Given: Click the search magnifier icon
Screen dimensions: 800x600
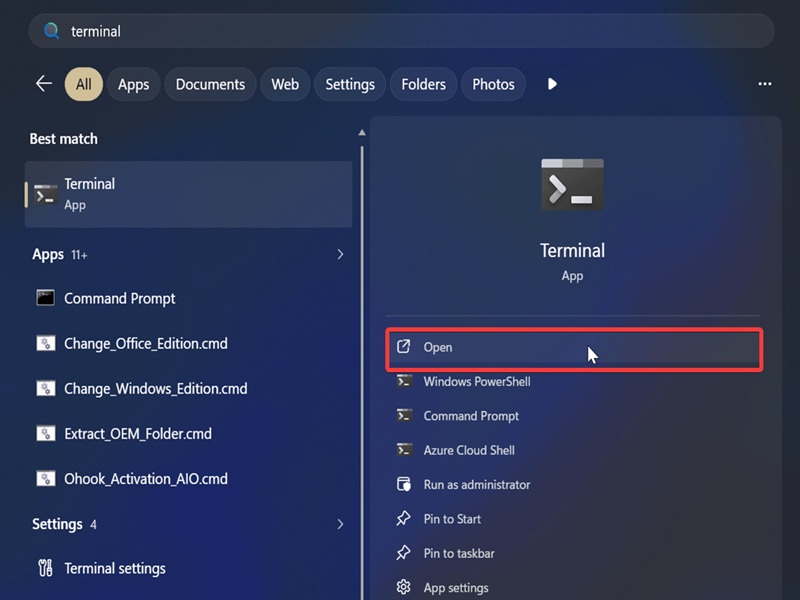Looking at the screenshot, I should (51, 31).
